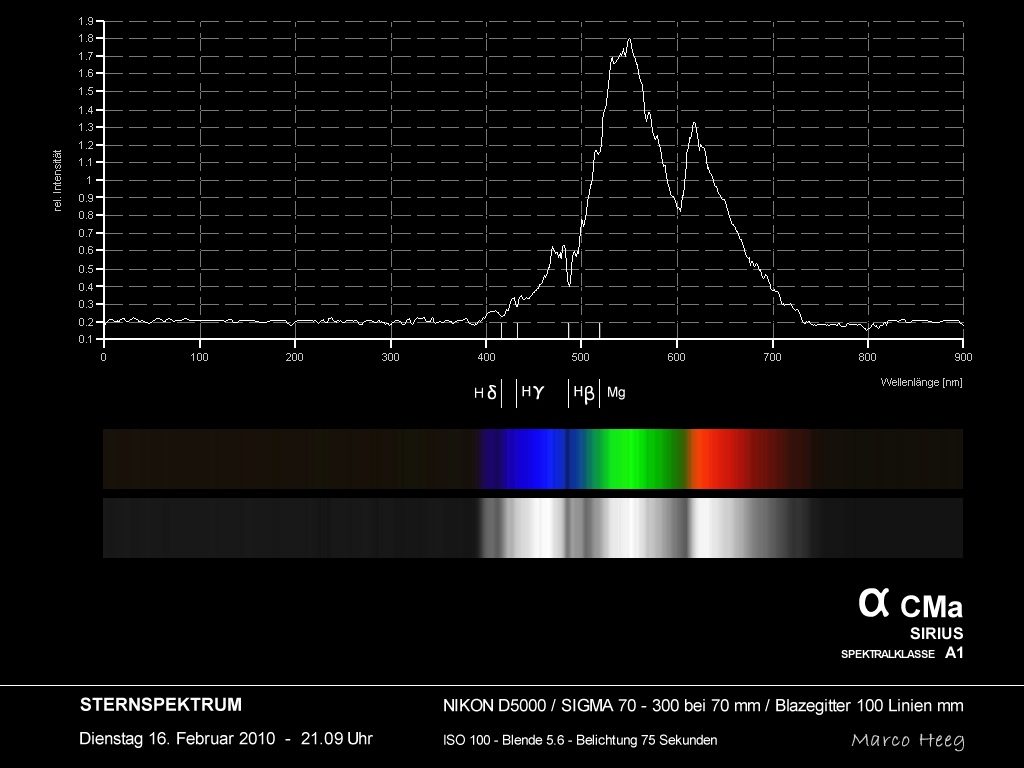
Task: Click the Hδ spectral line label
Action: coord(485,394)
